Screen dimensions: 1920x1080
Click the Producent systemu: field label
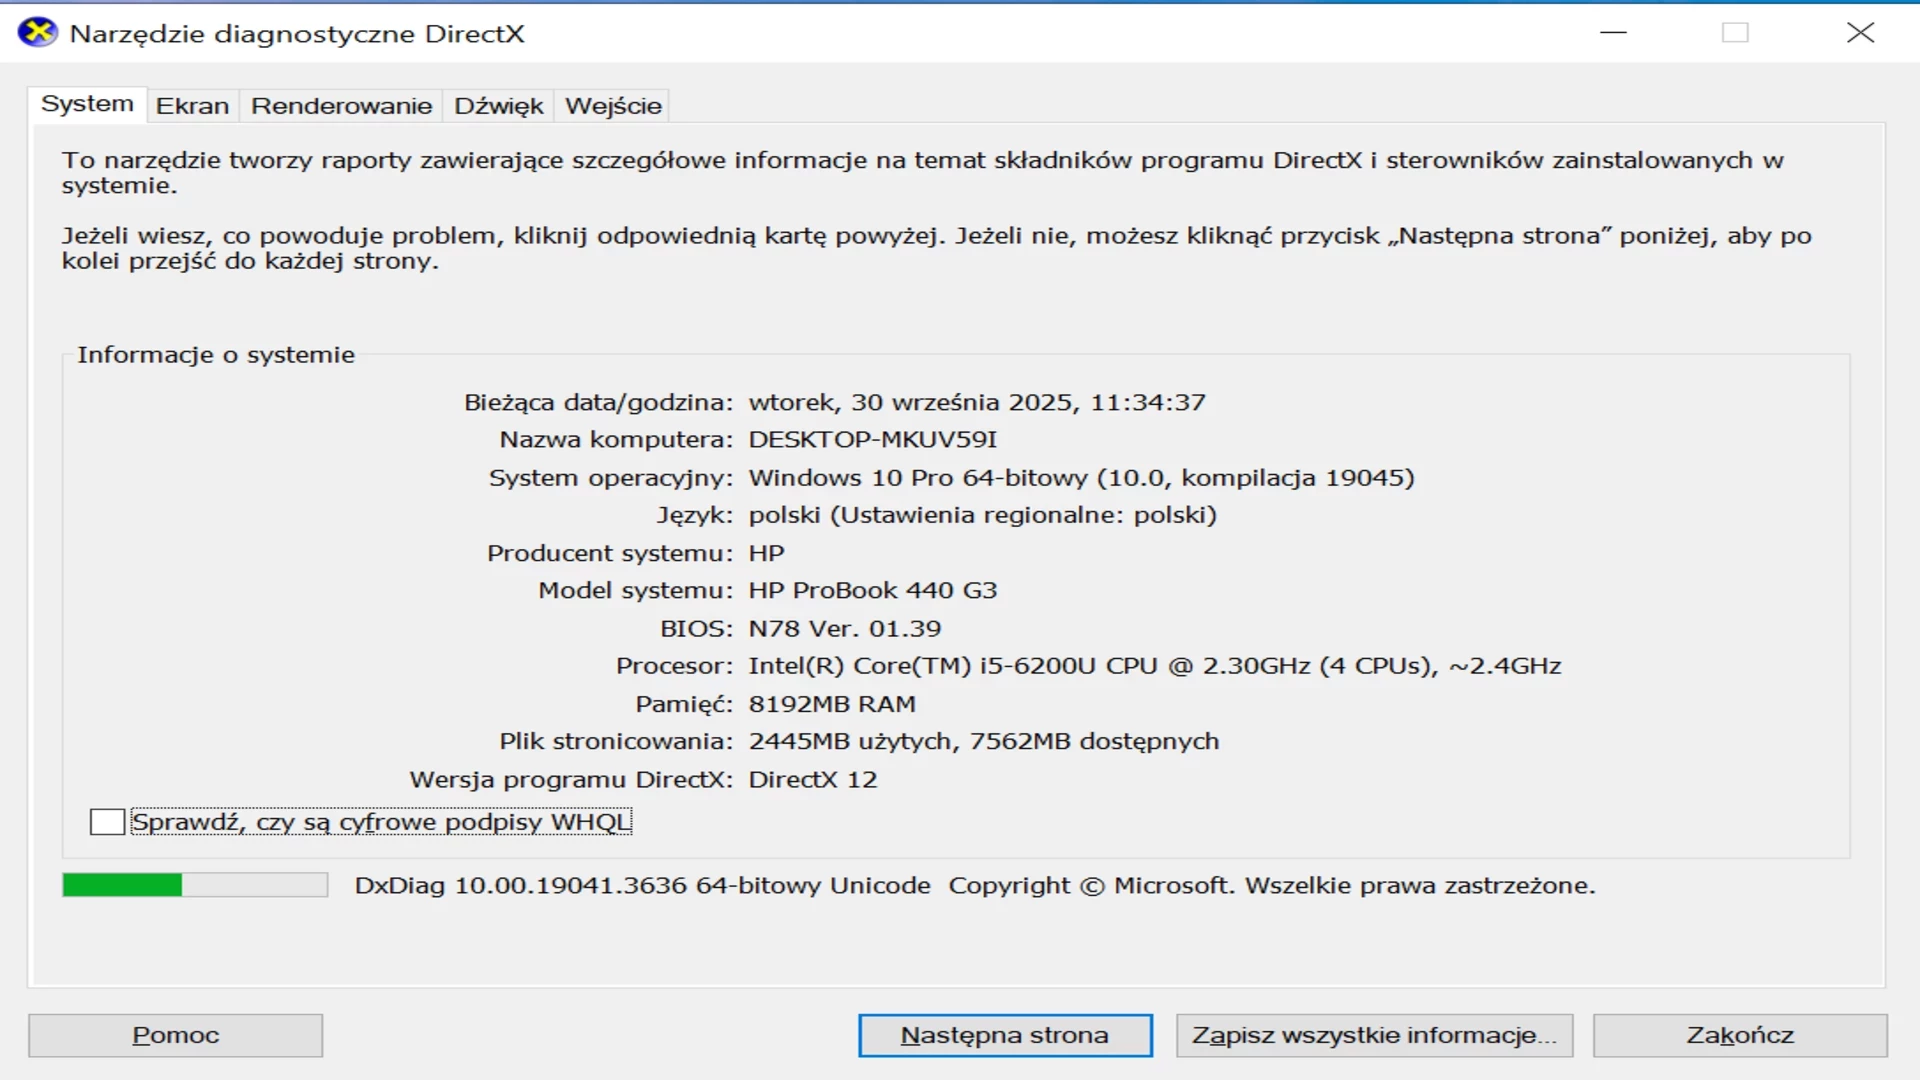click(610, 553)
